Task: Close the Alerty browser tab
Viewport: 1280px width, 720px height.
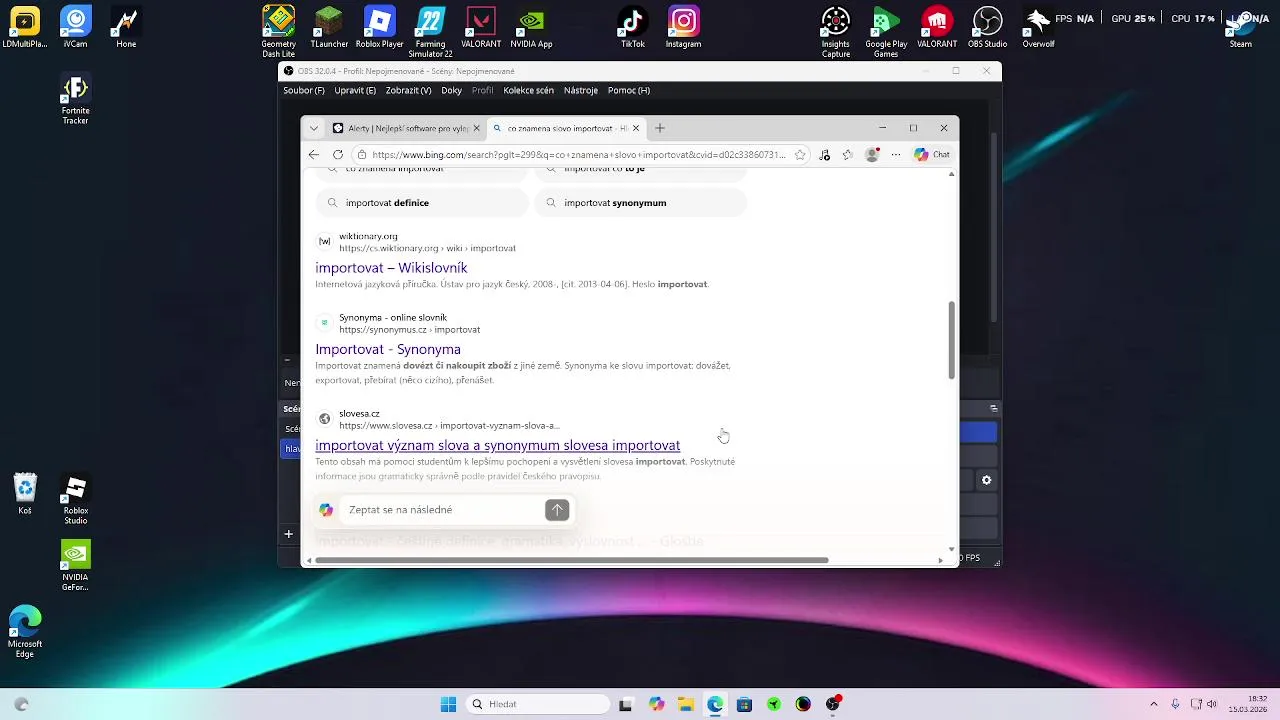Action: (477, 128)
